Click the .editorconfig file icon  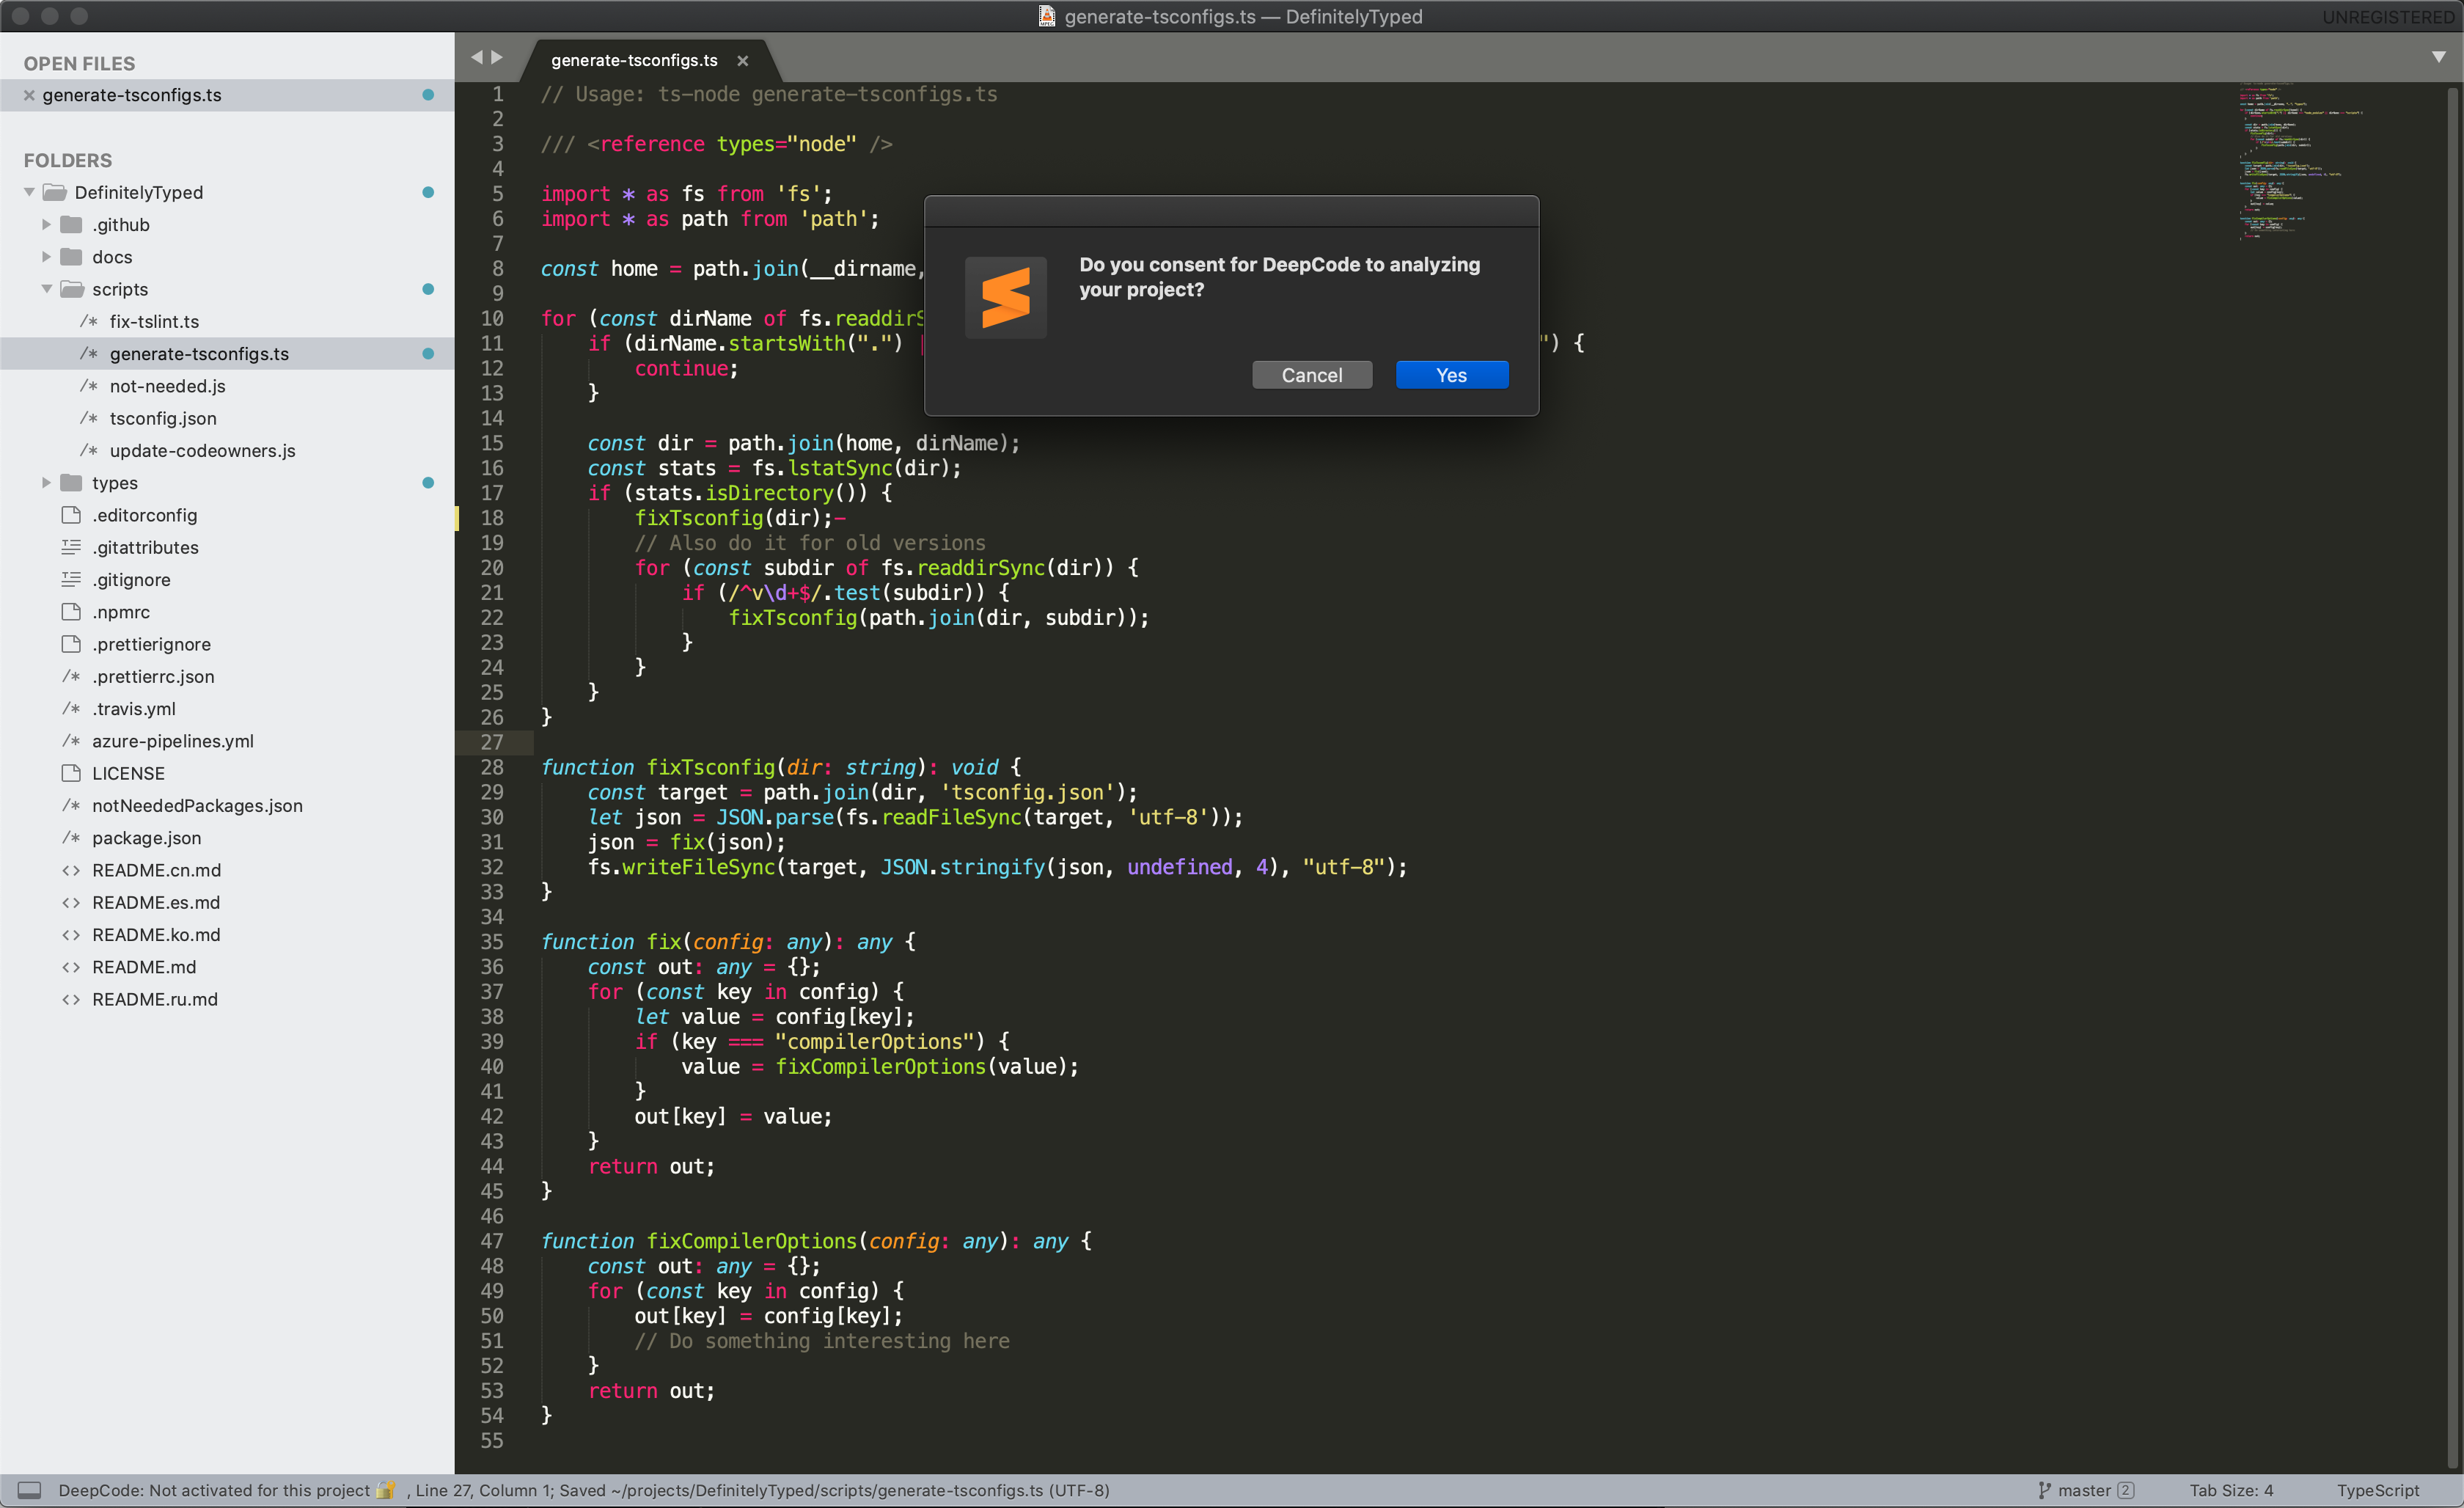[71, 515]
